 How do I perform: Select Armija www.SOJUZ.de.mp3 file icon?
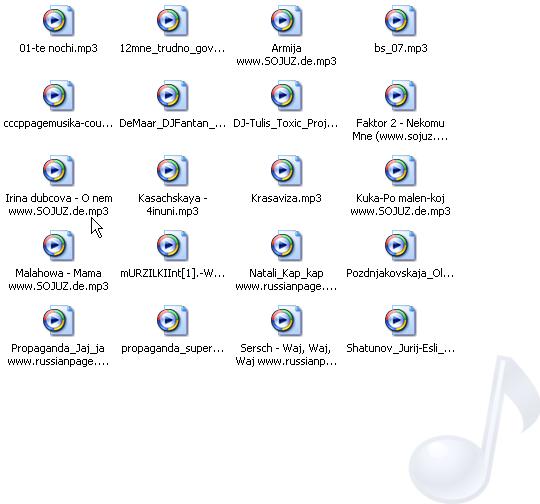pyautogui.click(x=286, y=21)
